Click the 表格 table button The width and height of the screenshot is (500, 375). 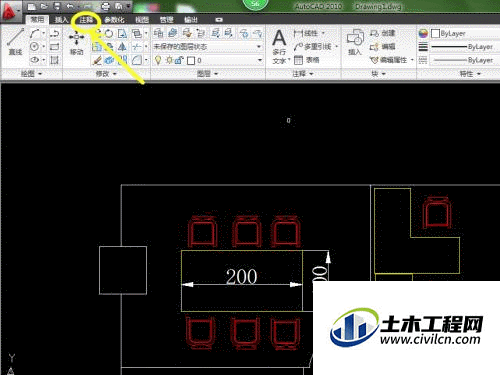(x=307, y=60)
